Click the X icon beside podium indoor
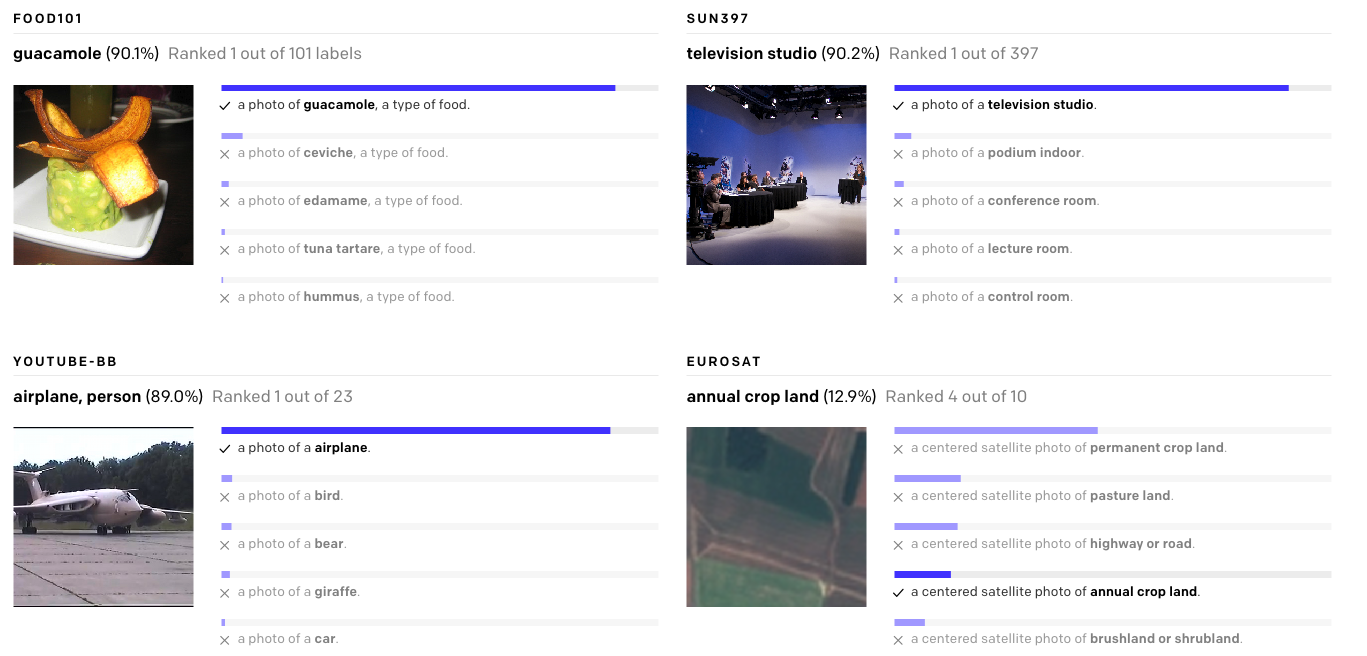Image resolution: width=1367 pixels, height=656 pixels. (898, 154)
